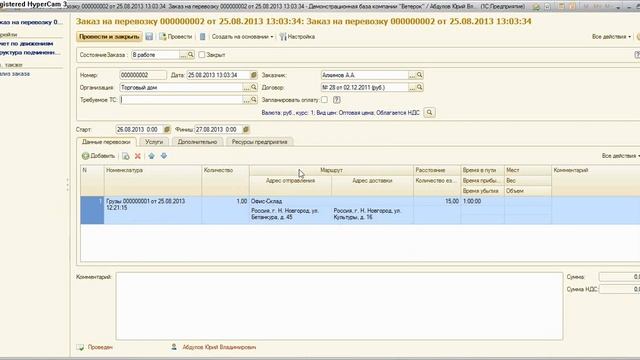Click the save (floppy disk) icon

pyautogui.click(x=149, y=37)
